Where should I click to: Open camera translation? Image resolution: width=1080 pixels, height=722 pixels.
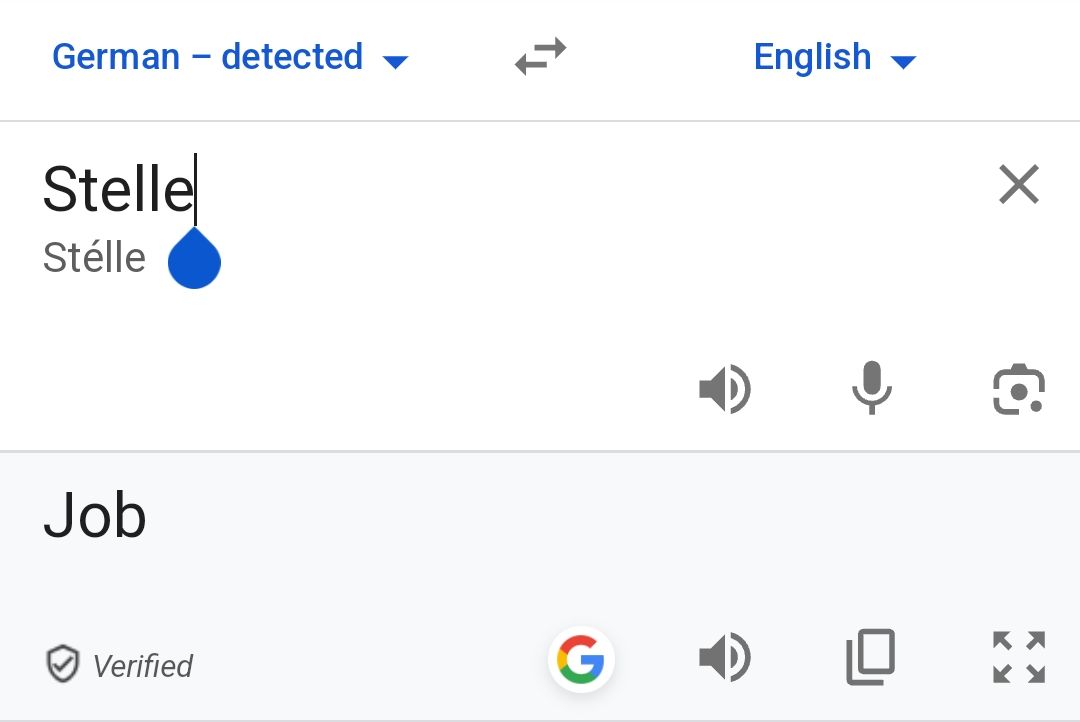pos(1019,389)
